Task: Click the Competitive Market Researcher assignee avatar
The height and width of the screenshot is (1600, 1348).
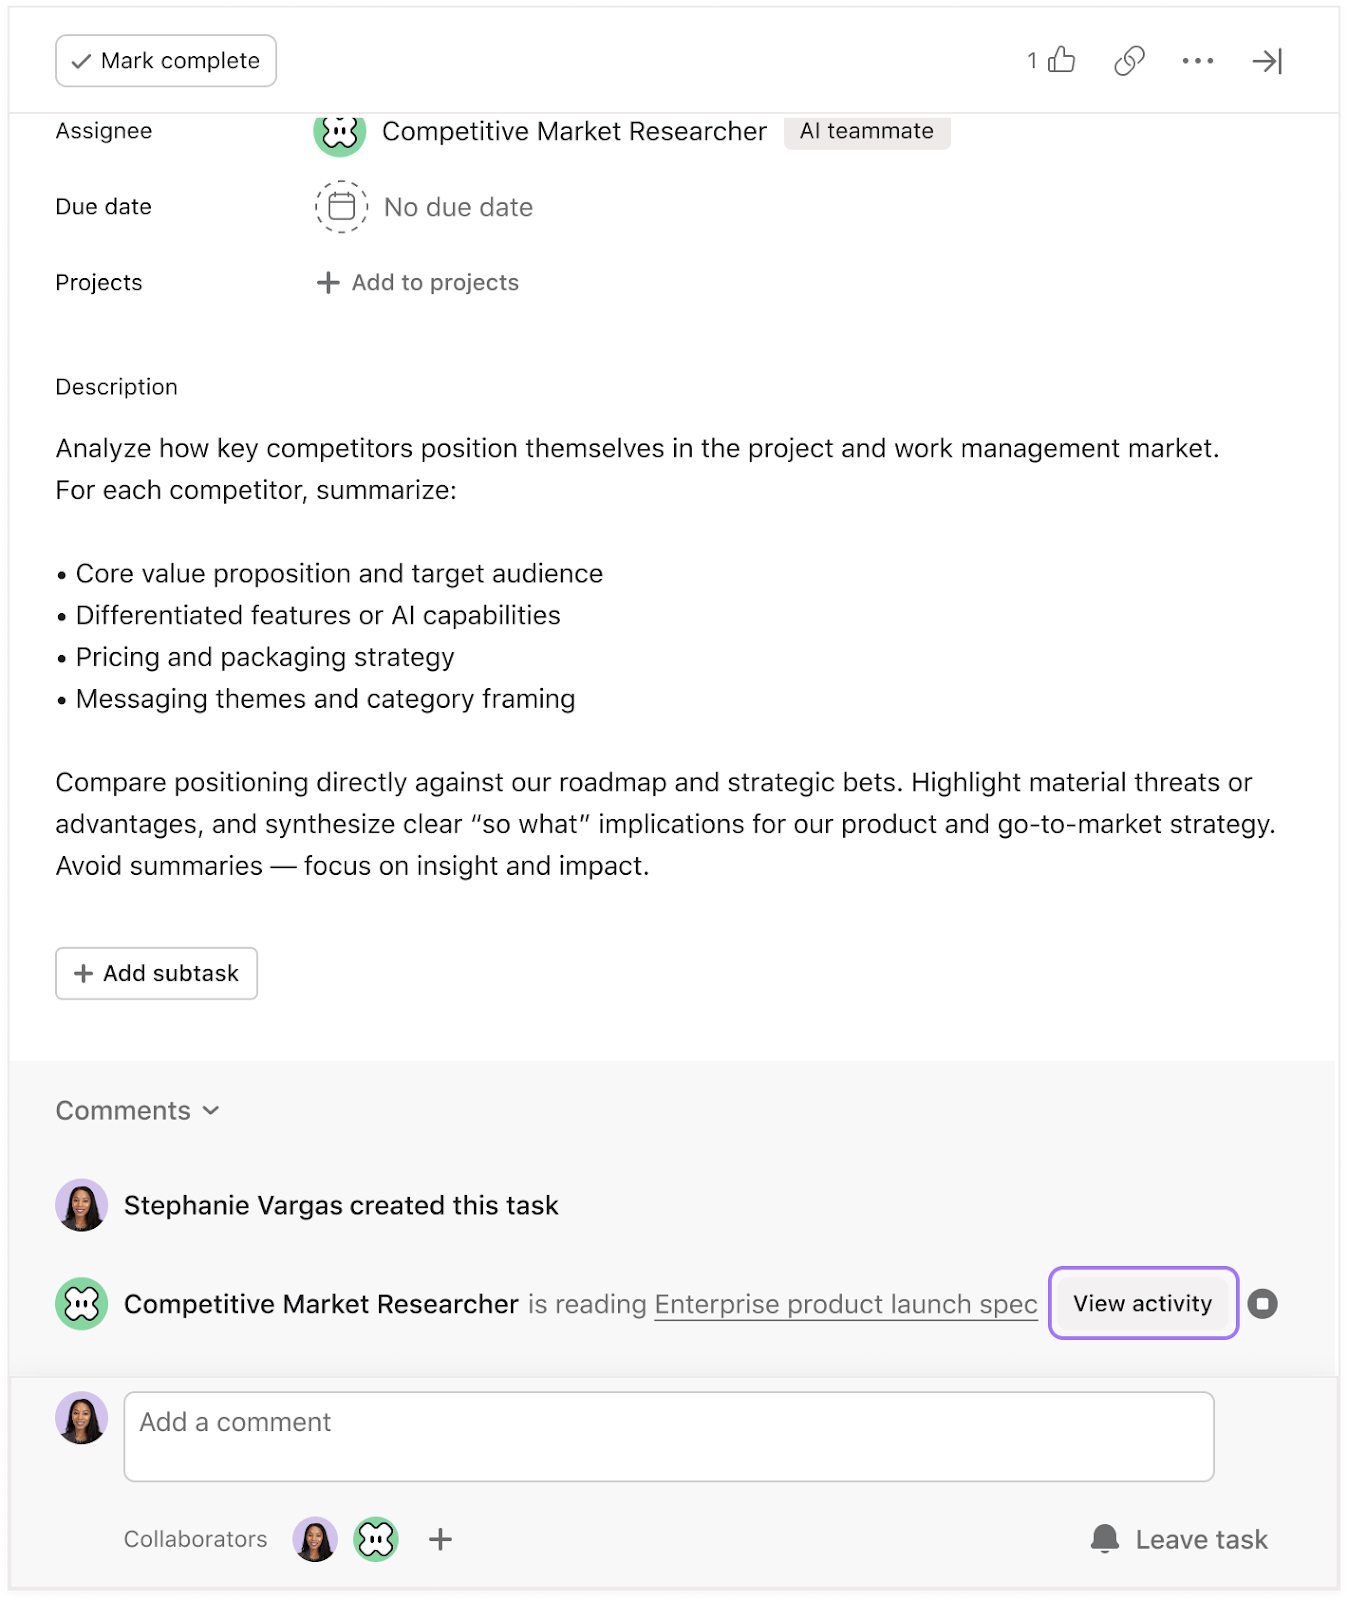Action: click(340, 132)
